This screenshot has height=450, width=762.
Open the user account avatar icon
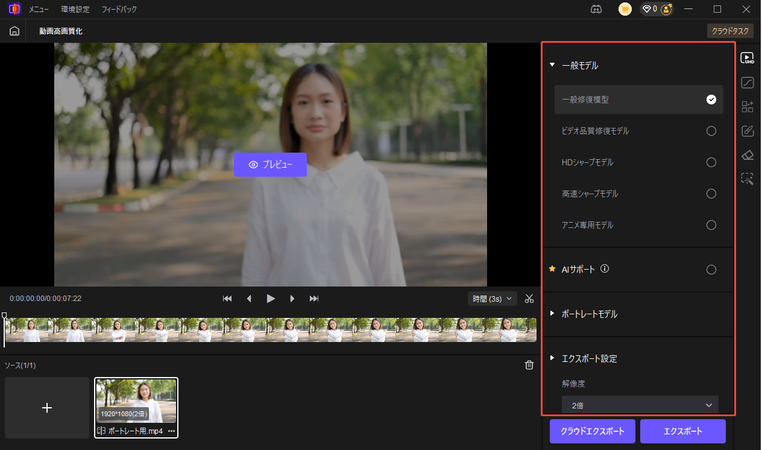(x=667, y=9)
